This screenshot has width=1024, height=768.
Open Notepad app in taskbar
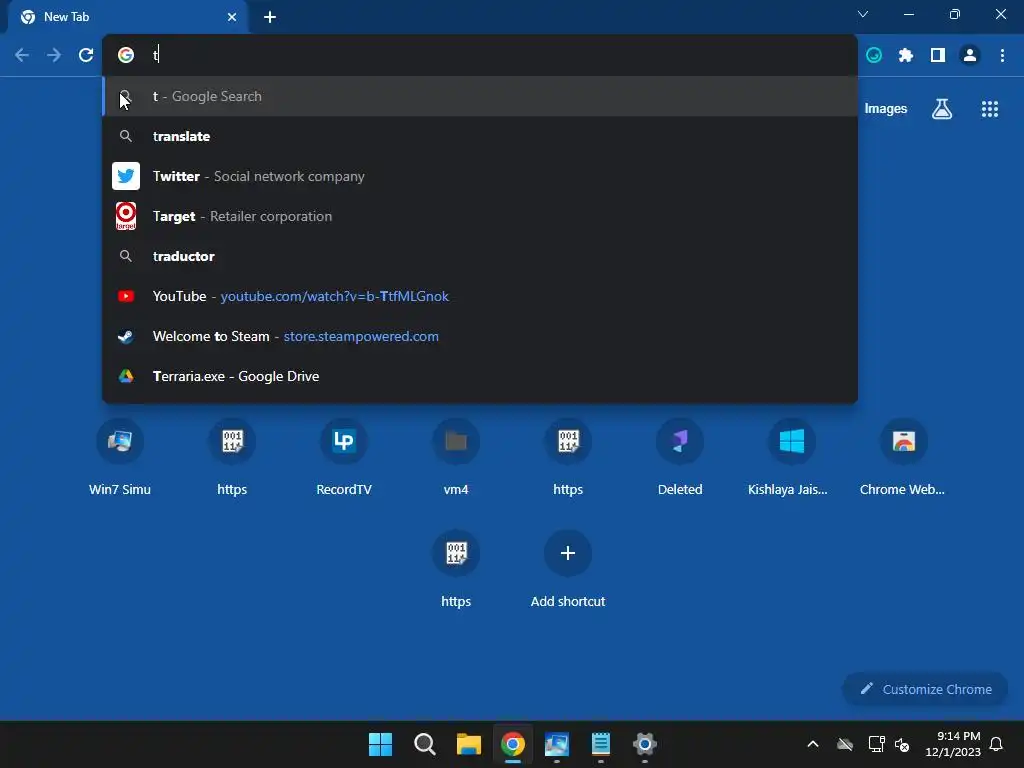(x=601, y=744)
